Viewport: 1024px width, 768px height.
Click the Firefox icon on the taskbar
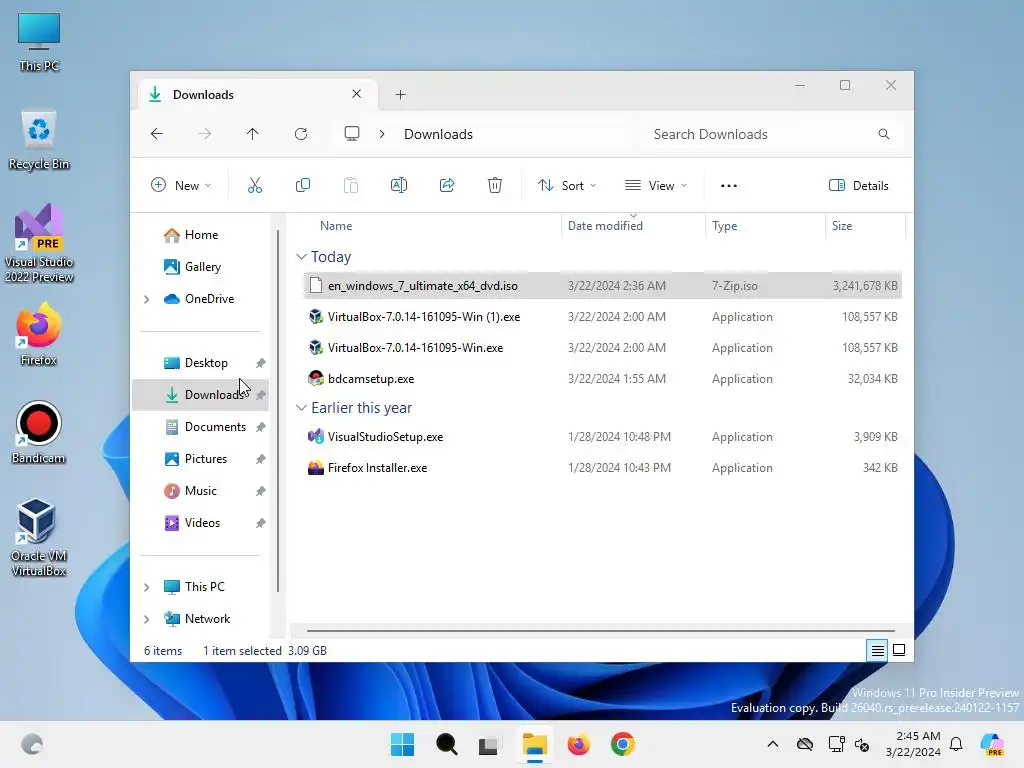pos(579,744)
